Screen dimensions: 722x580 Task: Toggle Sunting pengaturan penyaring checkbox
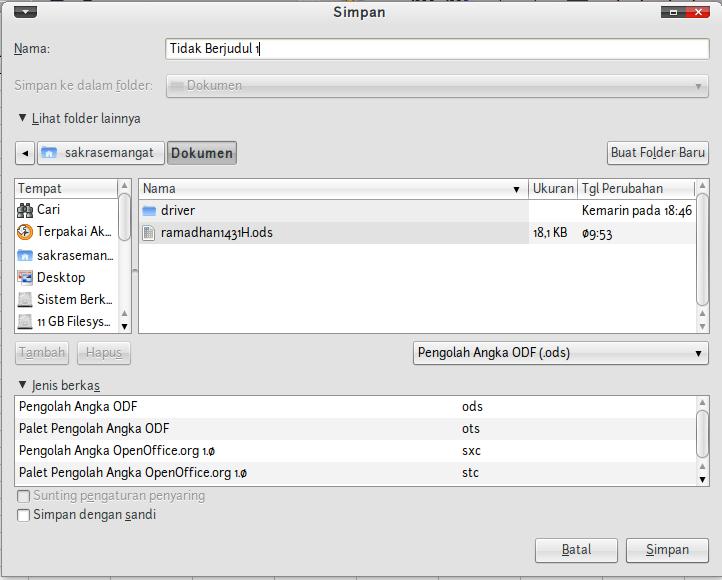click(23, 496)
